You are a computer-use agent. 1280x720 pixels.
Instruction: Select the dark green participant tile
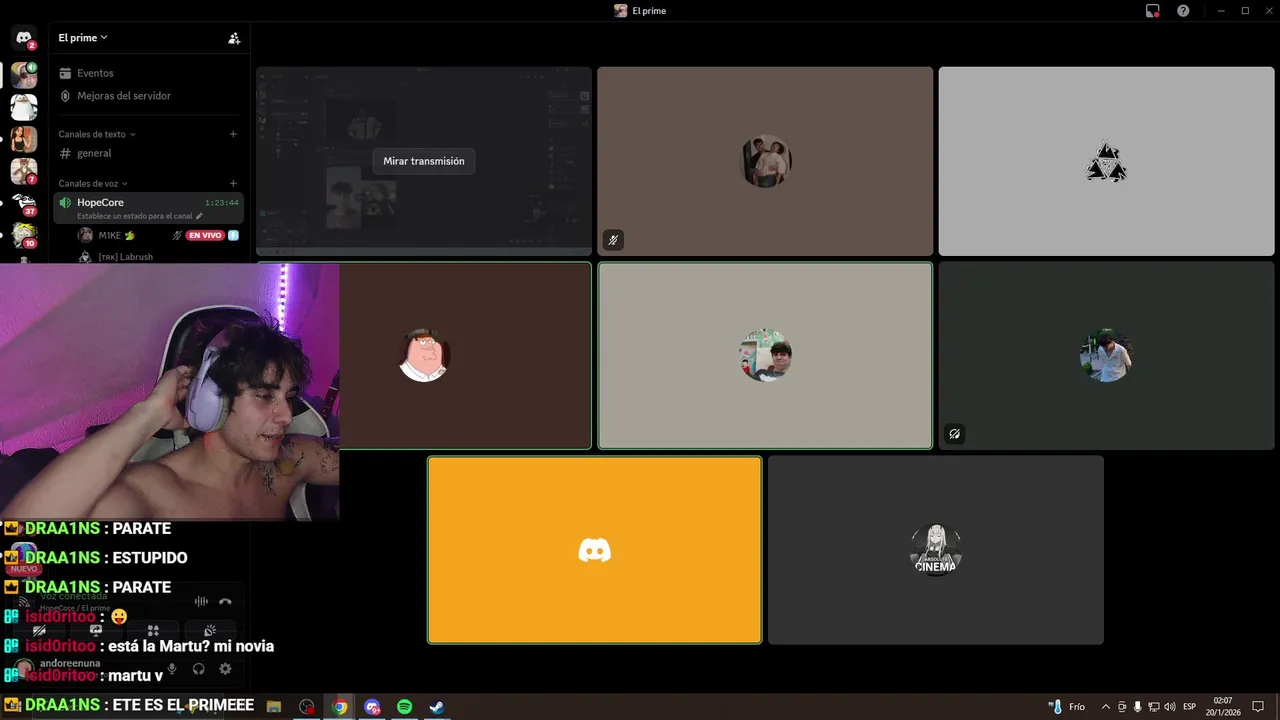coord(1106,355)
